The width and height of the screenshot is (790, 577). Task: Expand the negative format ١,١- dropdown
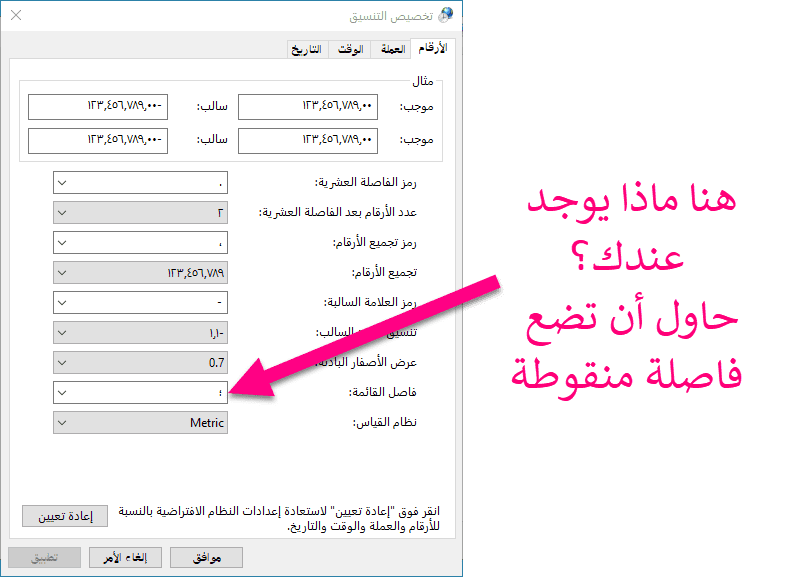pos(62,333)
